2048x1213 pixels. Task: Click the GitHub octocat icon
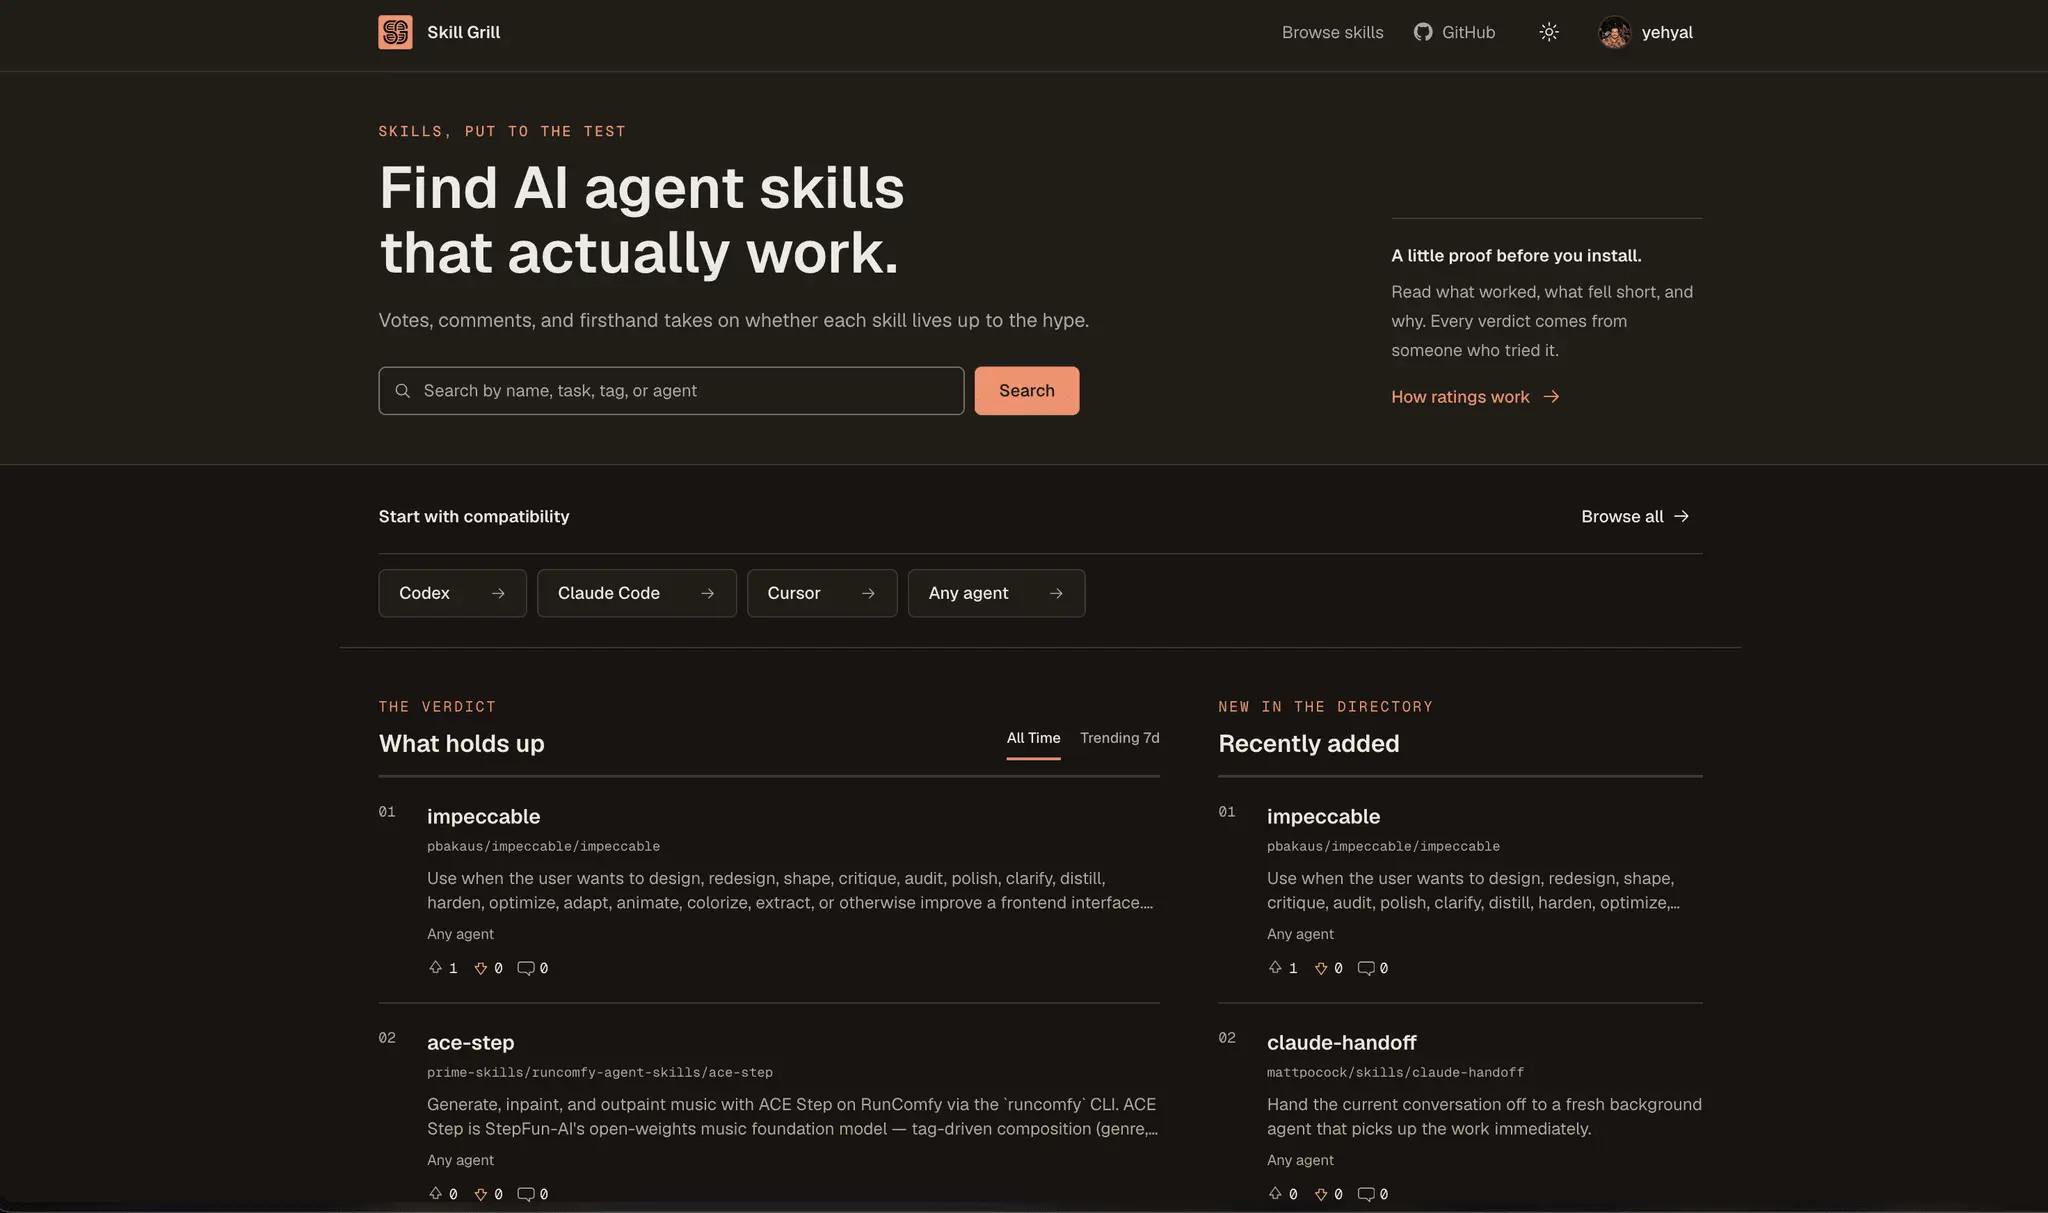click(1422, 32)
